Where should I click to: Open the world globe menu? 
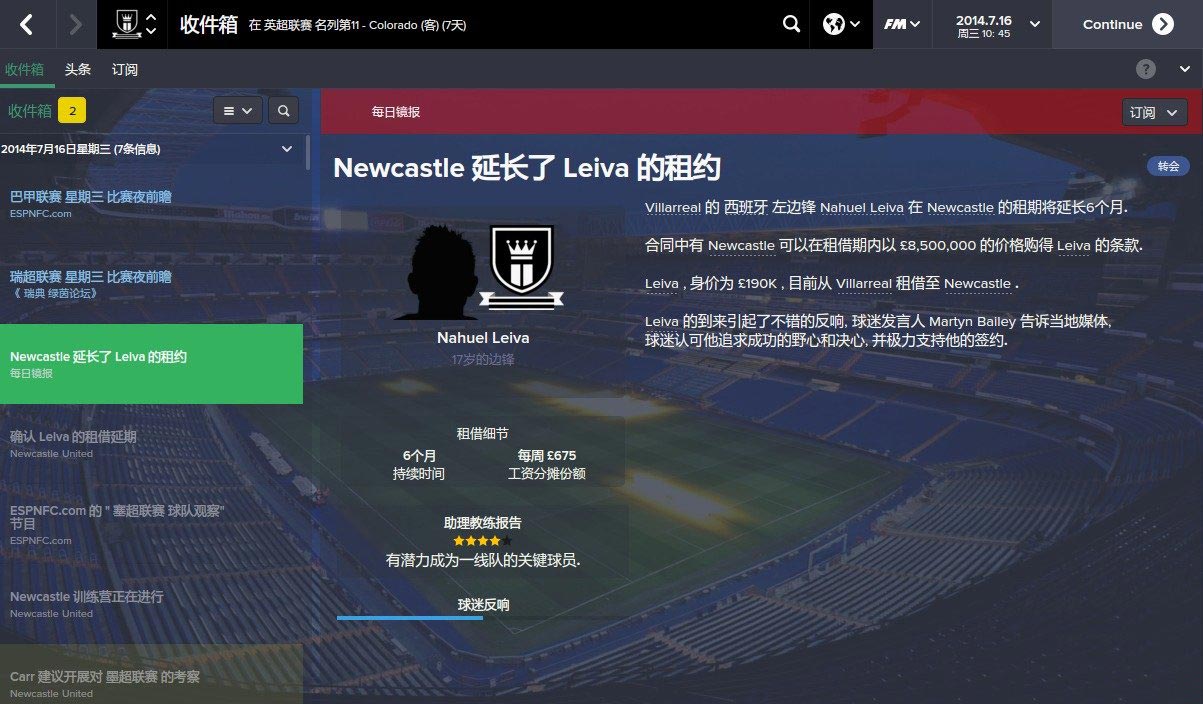[841, 24]
